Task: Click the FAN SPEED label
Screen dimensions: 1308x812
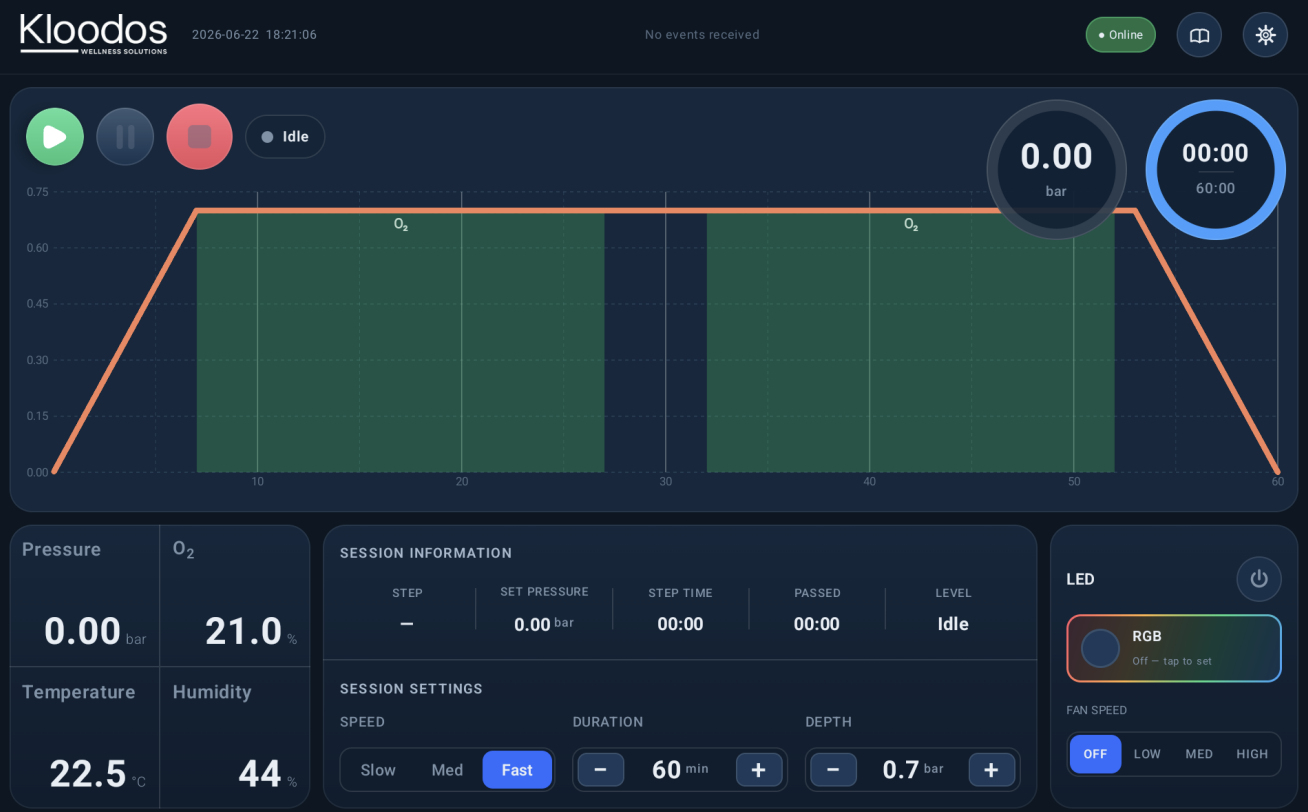Action: click(1096, 710)
